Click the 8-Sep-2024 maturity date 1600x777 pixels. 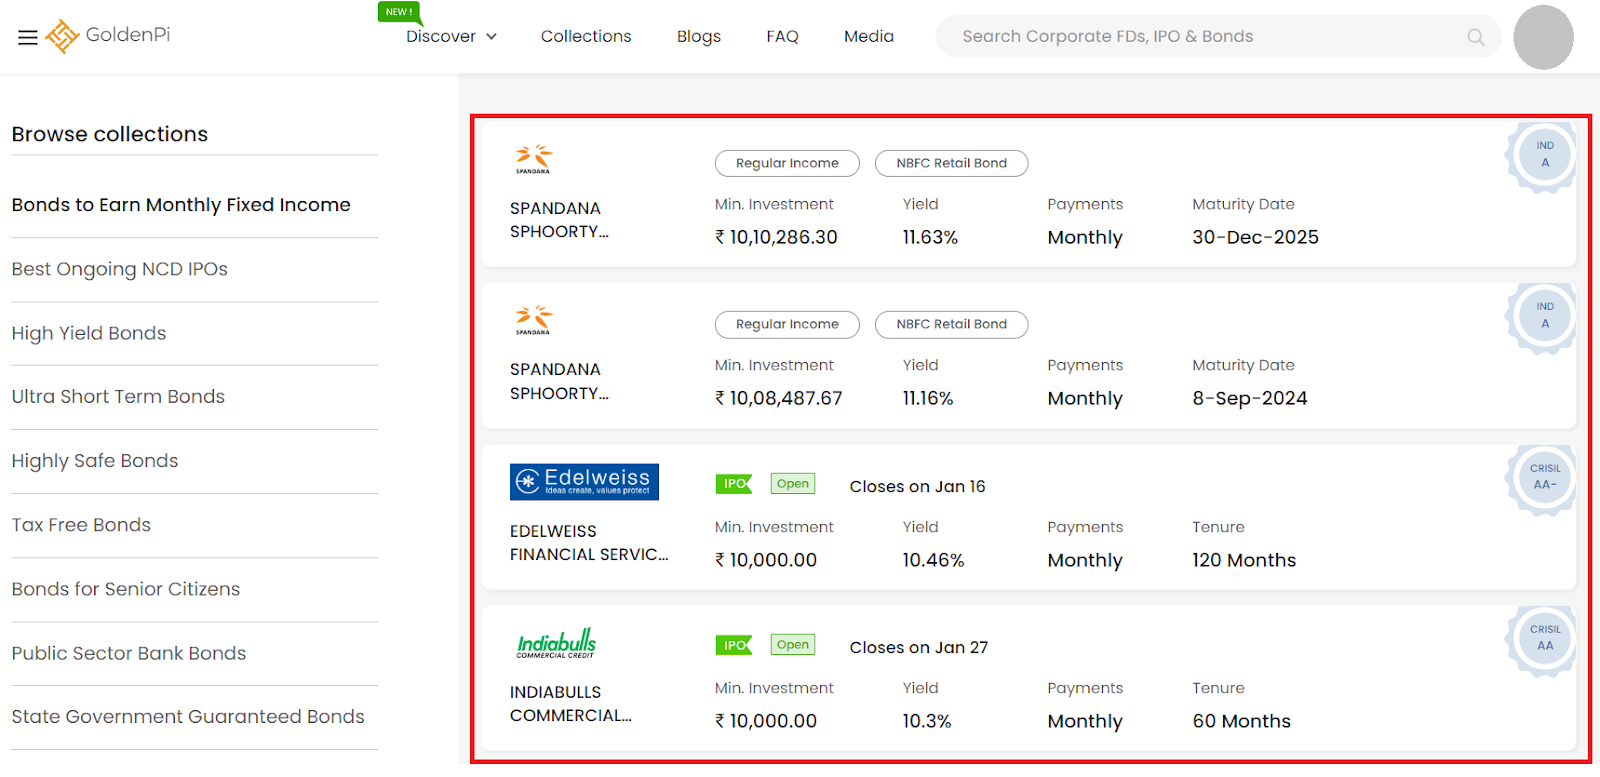click(x=1250, y=399)
